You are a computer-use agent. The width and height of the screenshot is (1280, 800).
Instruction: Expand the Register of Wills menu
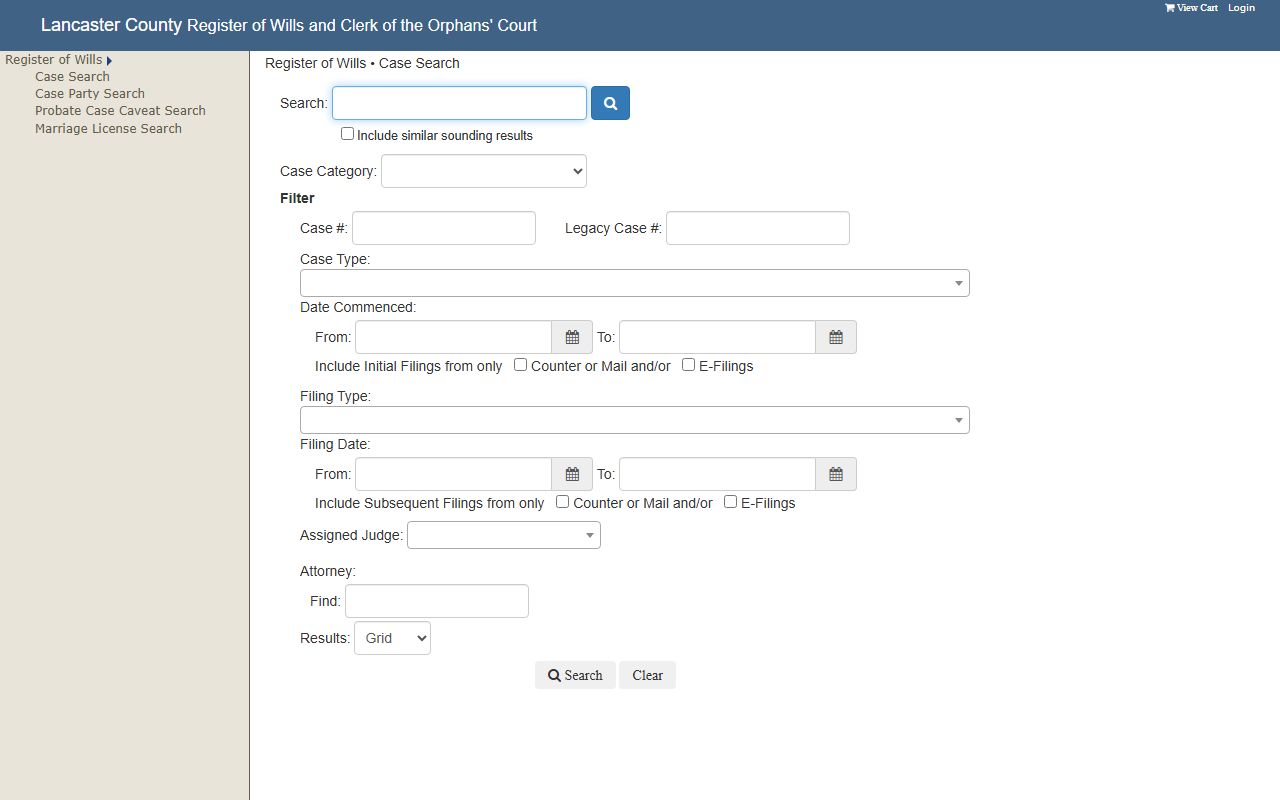click(x=58, y=60)
